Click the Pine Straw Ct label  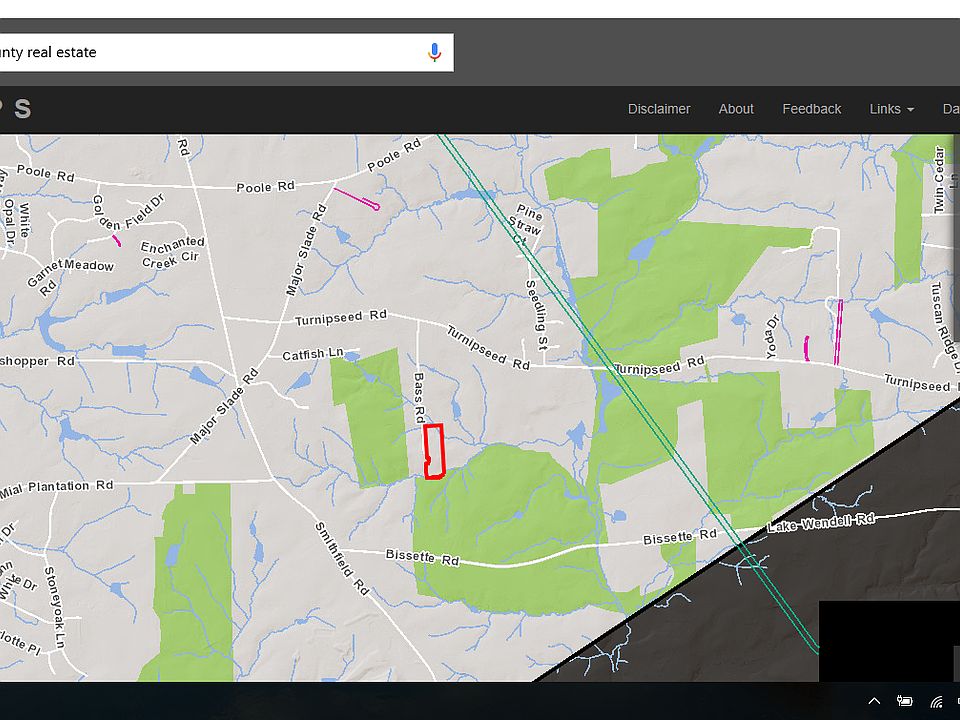click(526, 224)
